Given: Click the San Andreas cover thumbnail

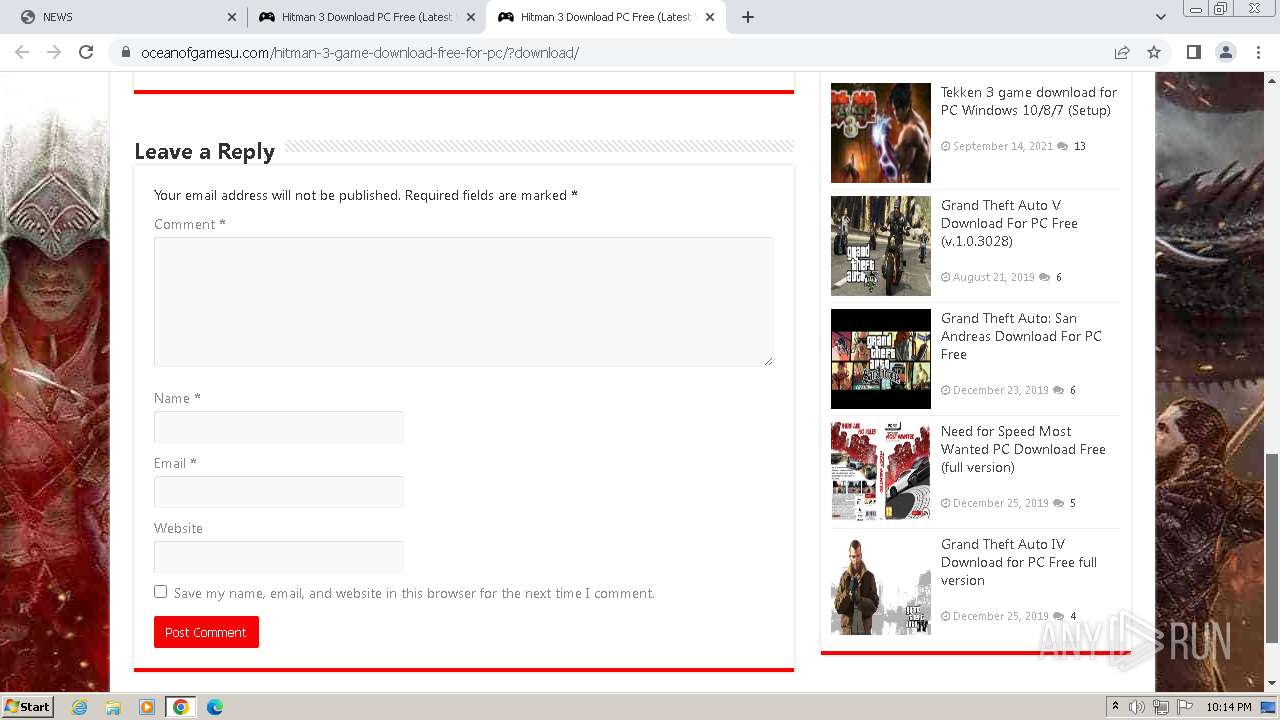Looking at the screenshot, I should [881, 359].
